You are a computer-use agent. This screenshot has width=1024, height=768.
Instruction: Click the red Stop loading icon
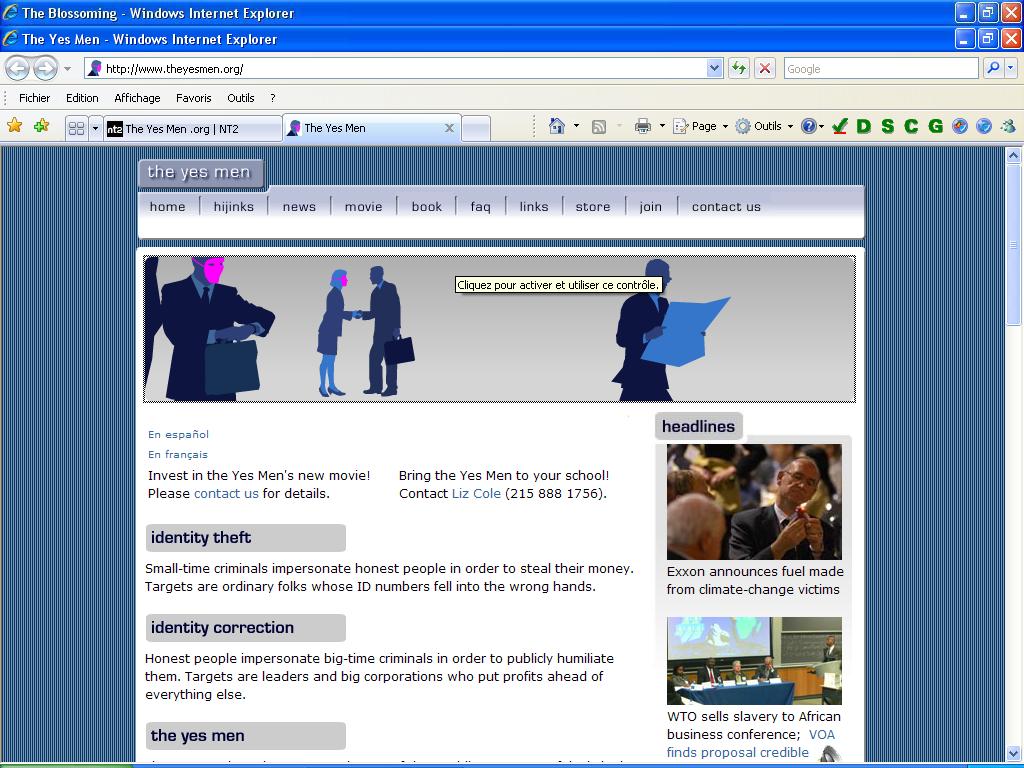point(765,68)
